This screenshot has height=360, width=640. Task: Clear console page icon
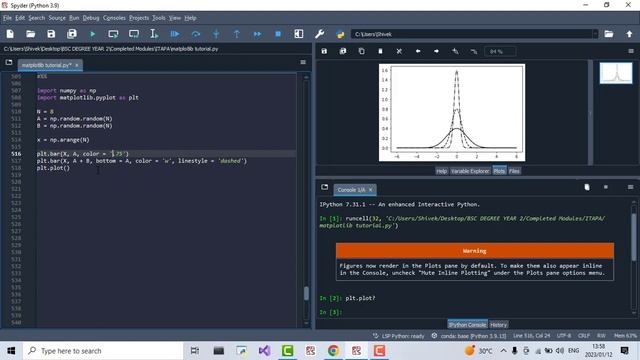click(587, 187)
